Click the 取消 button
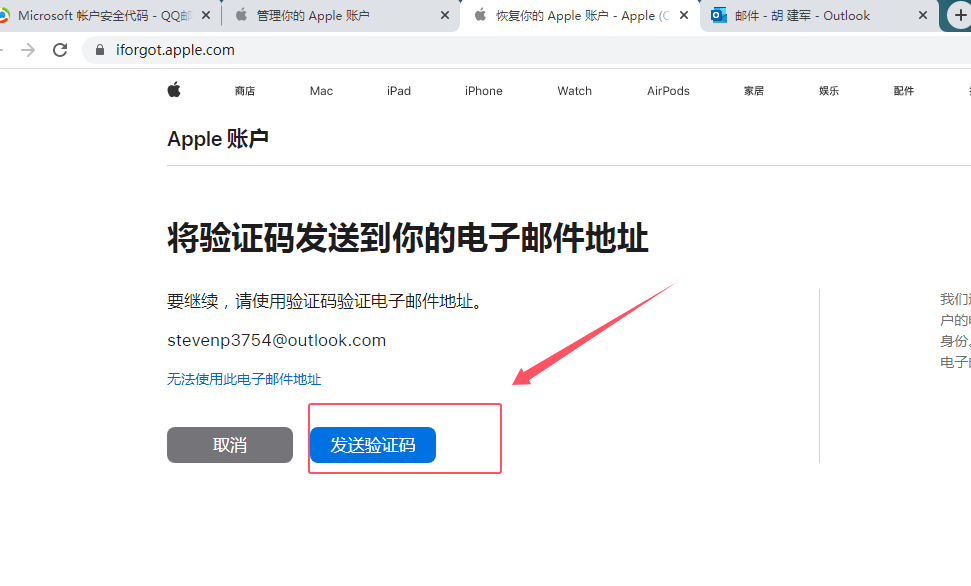 tap(230, 445)
